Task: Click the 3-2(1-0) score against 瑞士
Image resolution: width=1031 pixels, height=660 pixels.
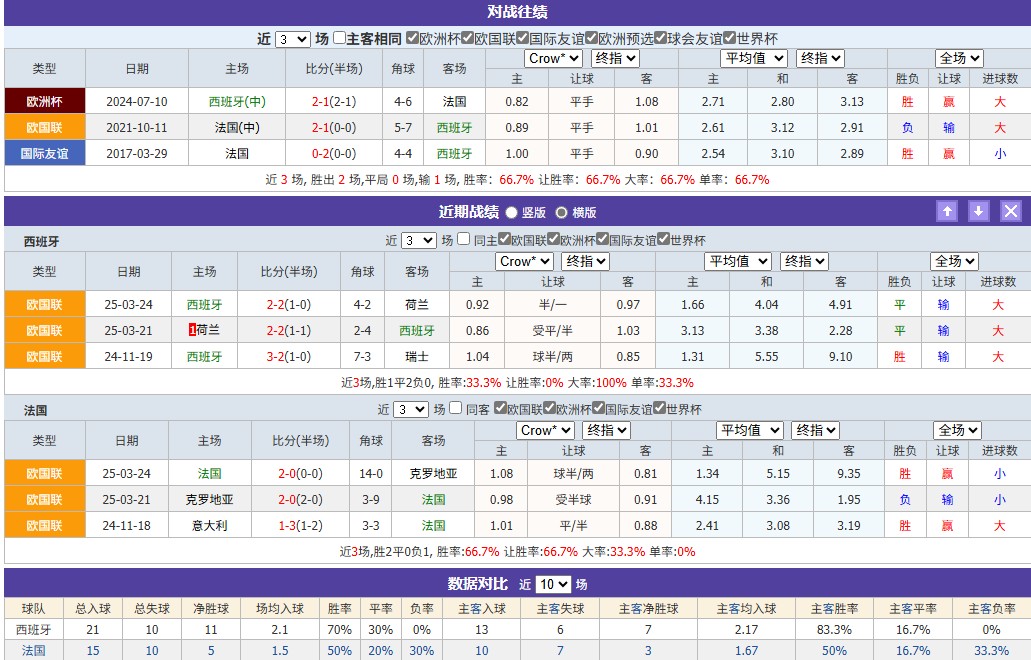Action: pos(288,356)
